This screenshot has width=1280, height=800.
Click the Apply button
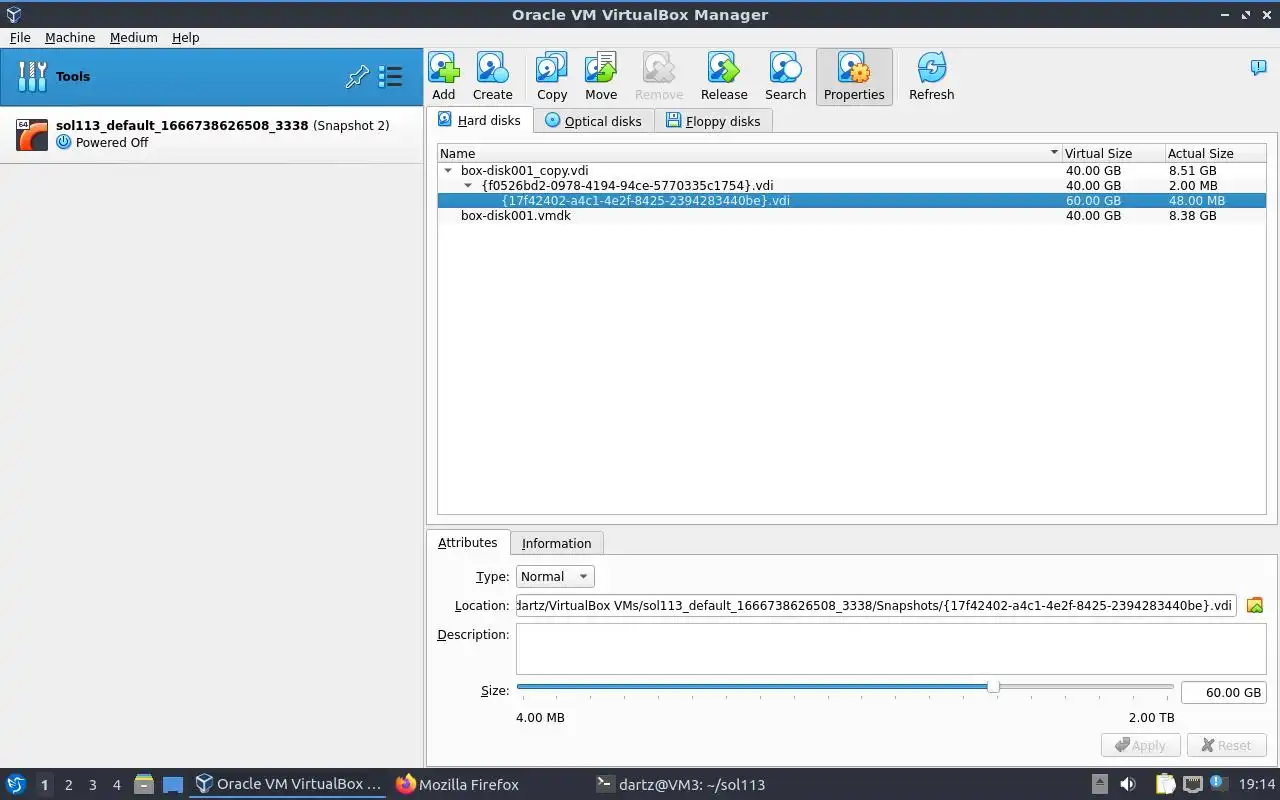1140,745
